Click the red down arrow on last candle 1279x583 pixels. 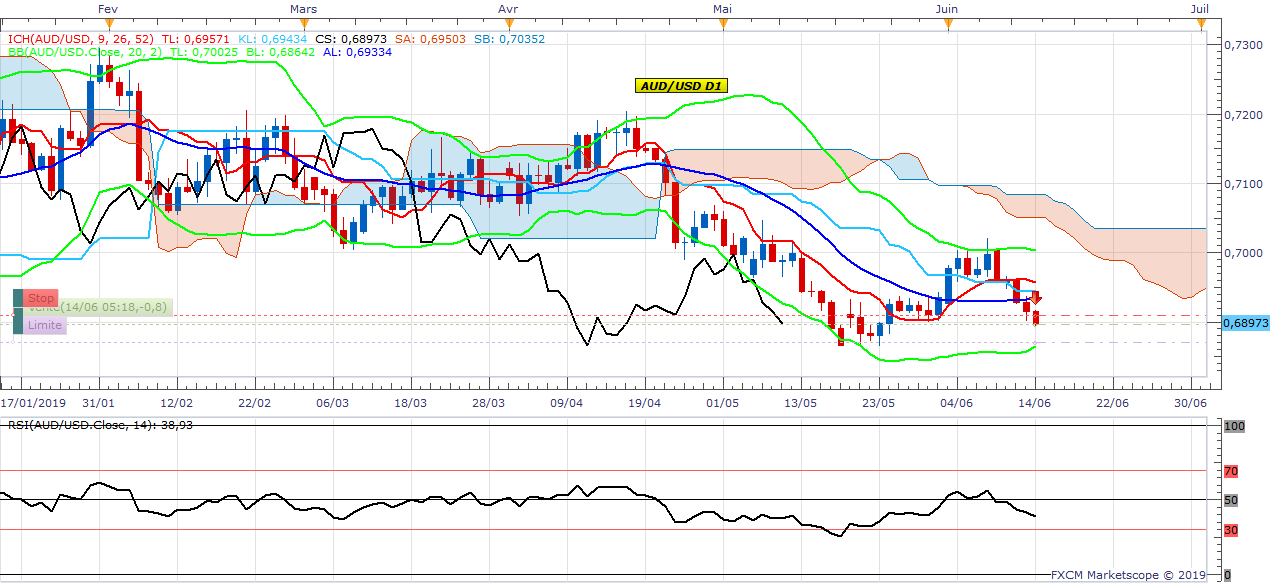tap(1037, 298)
